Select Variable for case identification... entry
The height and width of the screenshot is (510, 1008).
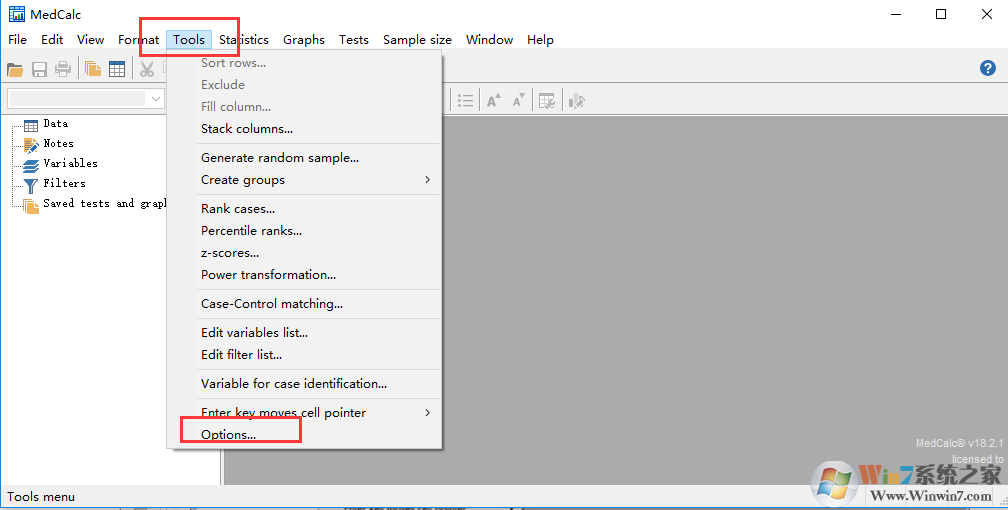(304, 383)
